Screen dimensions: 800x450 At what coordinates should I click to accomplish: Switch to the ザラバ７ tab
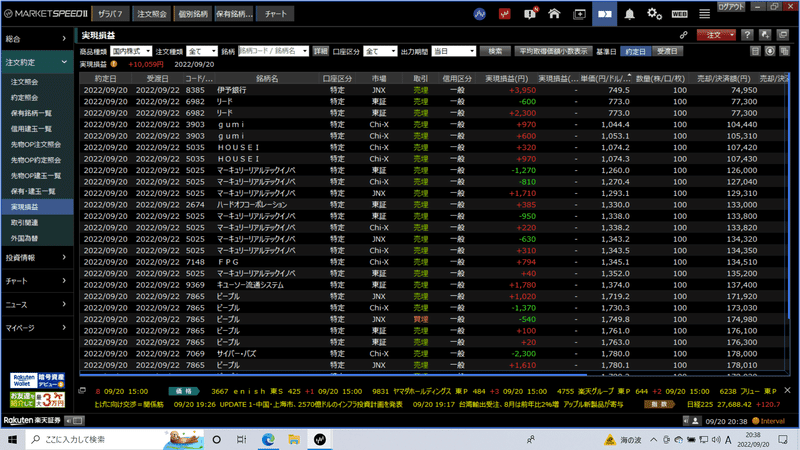click(x=110, y=14)
